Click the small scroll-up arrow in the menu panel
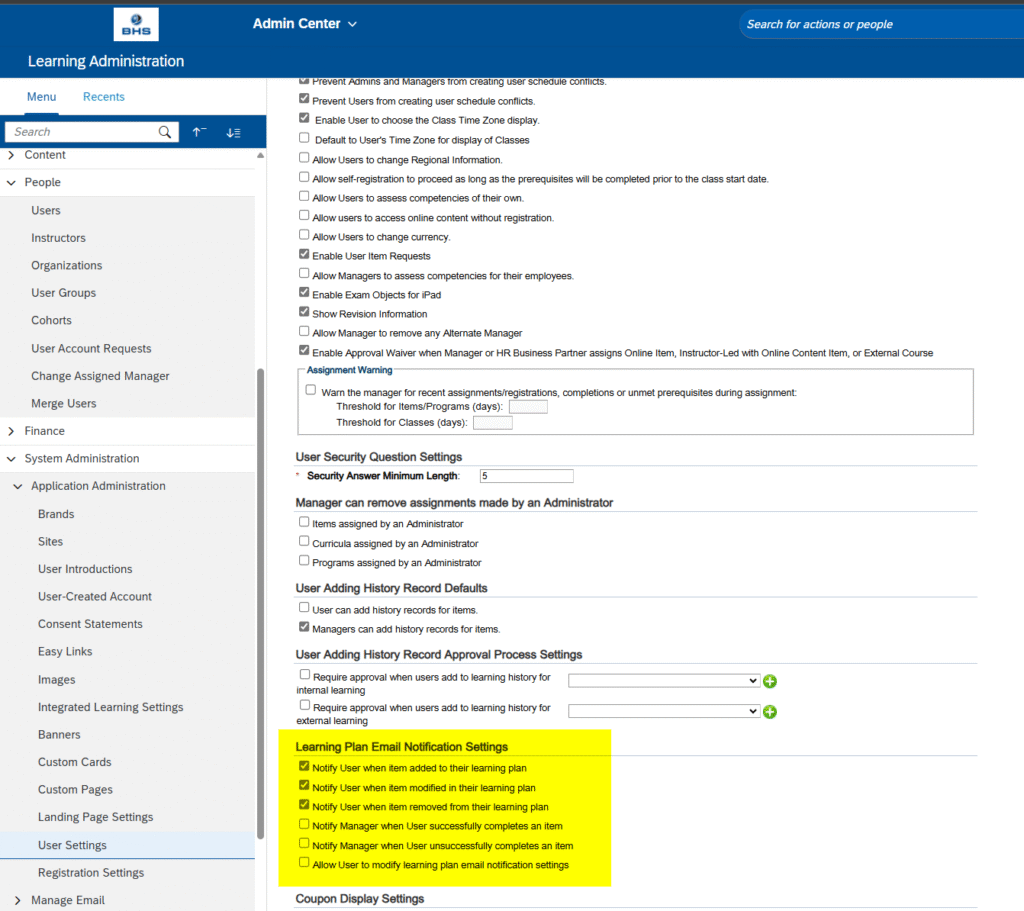The height and width of the screenshot is (911, 1024). click(261, 156)
